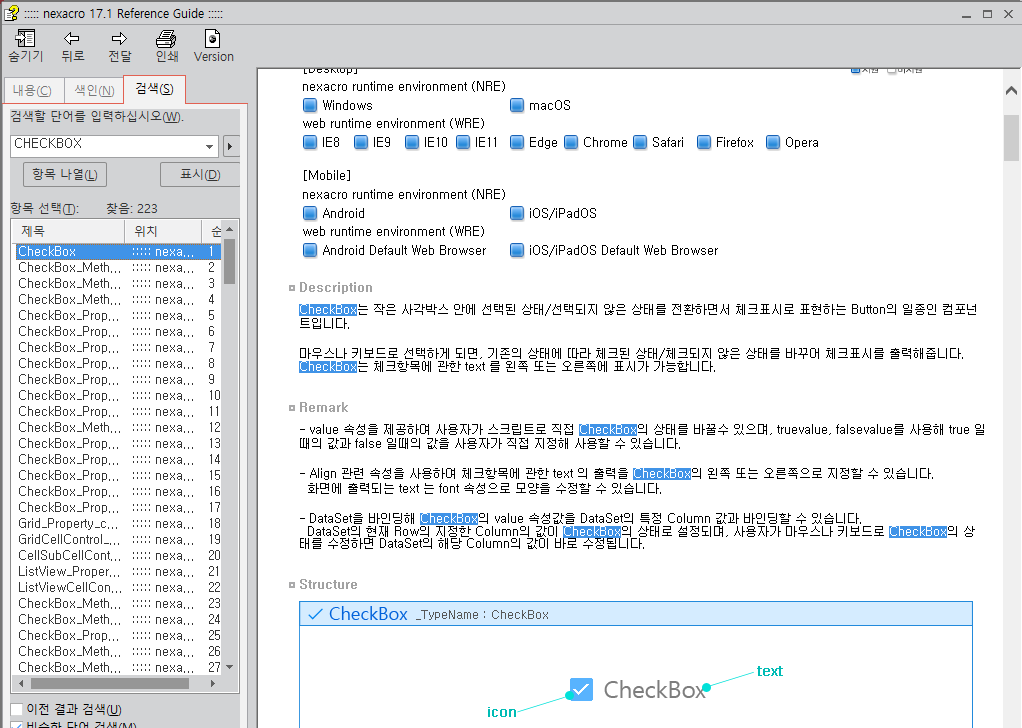Image resolution: width=1022 pixels, height=728 pixels.
Task: Click the Safari support indicator icon
Action: 640,142
